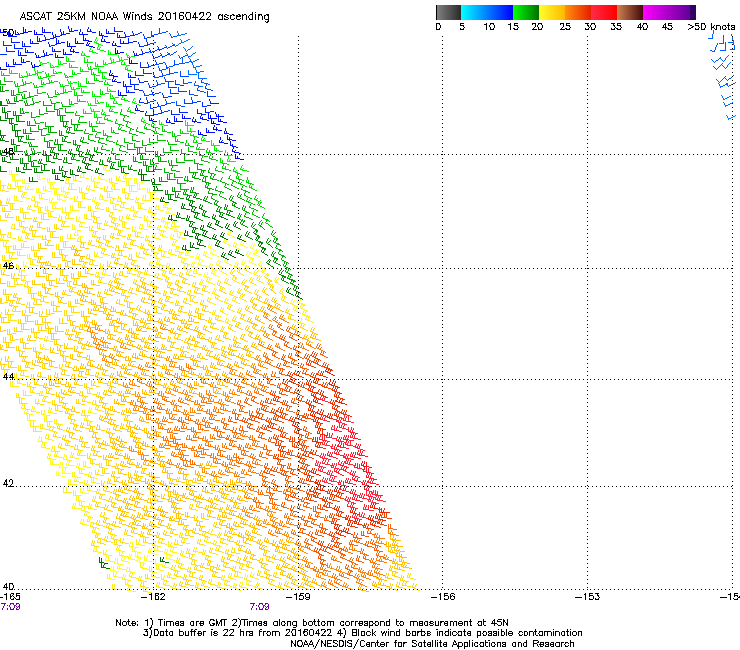The width and height of the screenshot is (740, 650).
Task: Click the "-156" longitude axis label
Action: click(x=443, y=596)
